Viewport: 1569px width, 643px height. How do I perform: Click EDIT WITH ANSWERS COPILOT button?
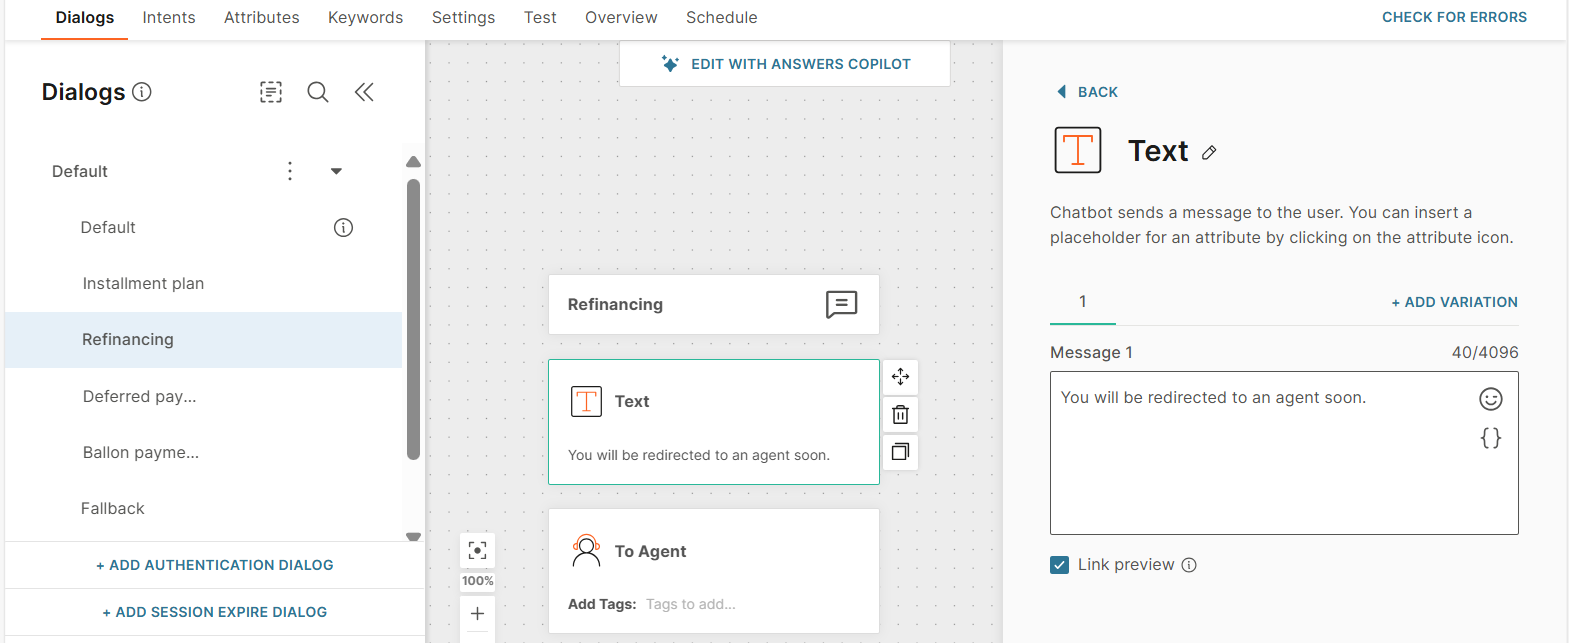[x=785, y=64]
